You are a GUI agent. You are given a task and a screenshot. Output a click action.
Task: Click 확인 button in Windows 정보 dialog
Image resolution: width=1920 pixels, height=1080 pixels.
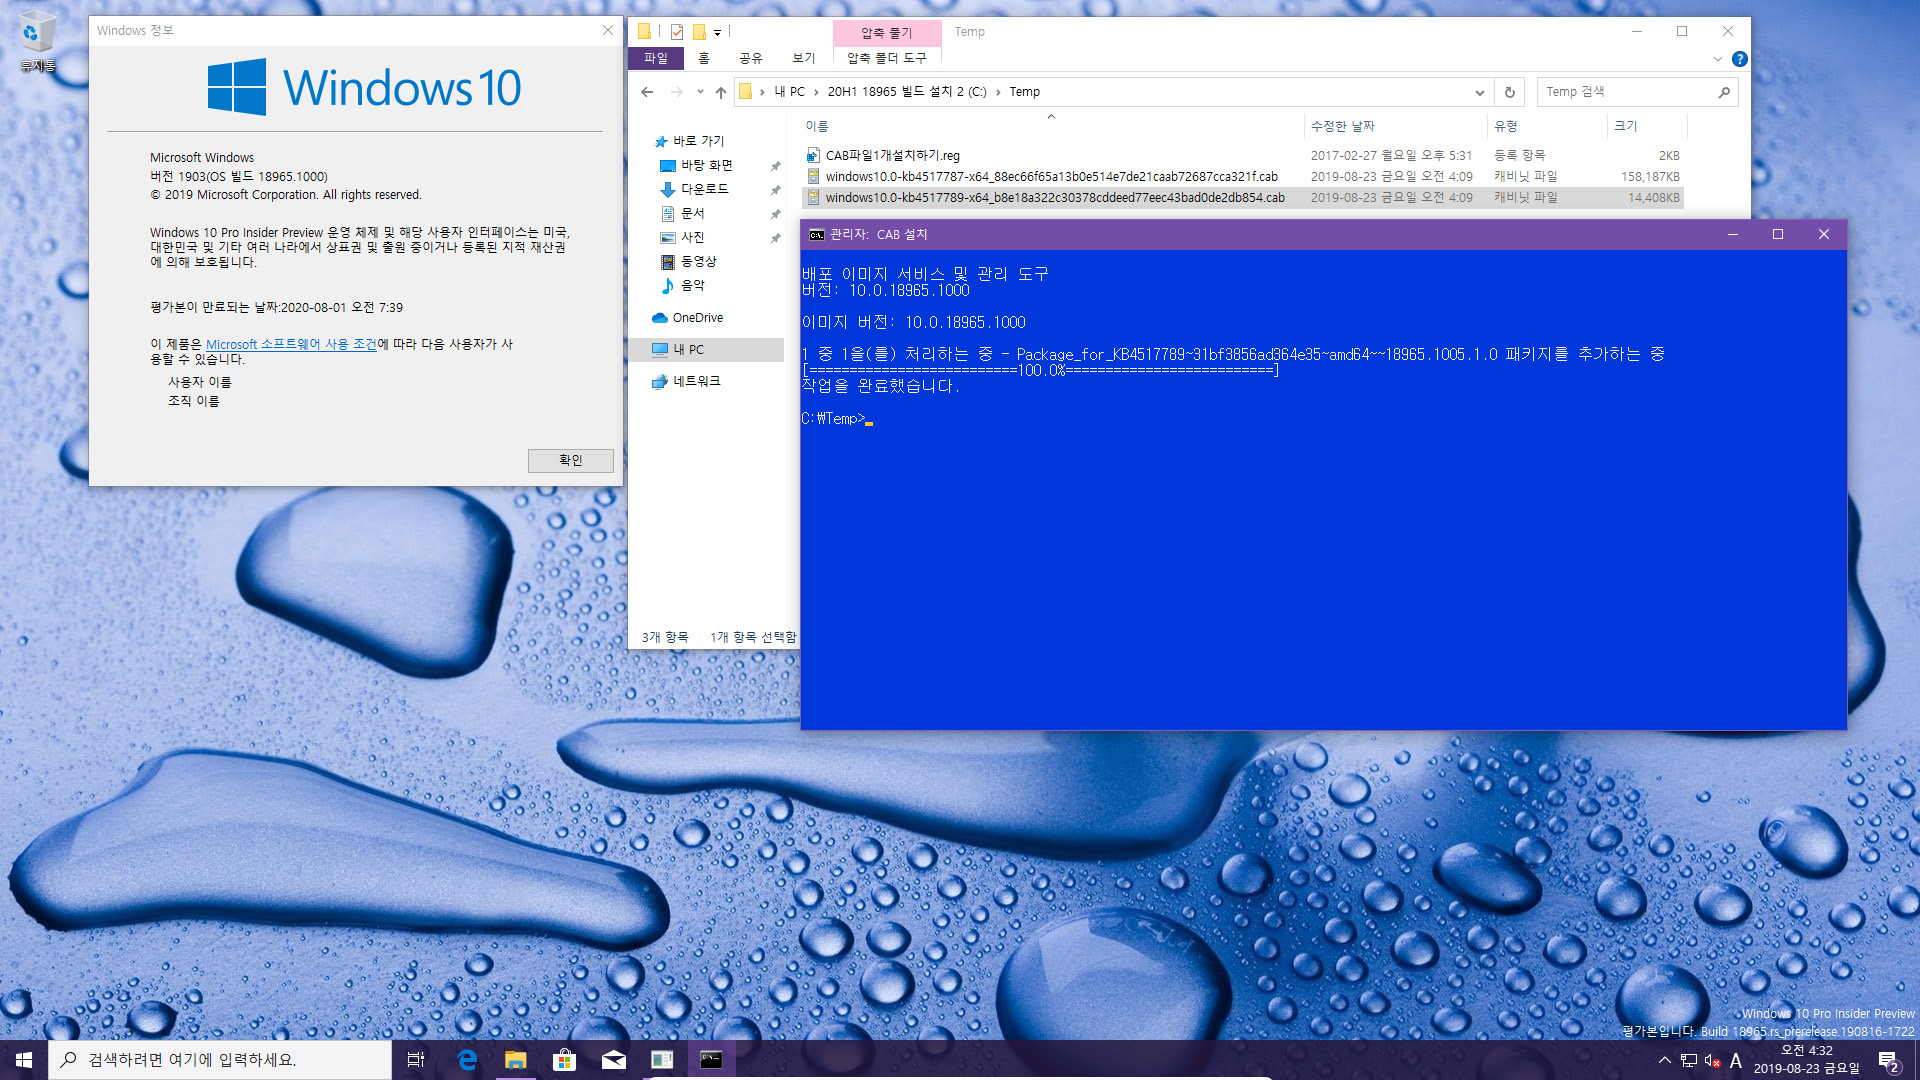click(x=570, y=460)
